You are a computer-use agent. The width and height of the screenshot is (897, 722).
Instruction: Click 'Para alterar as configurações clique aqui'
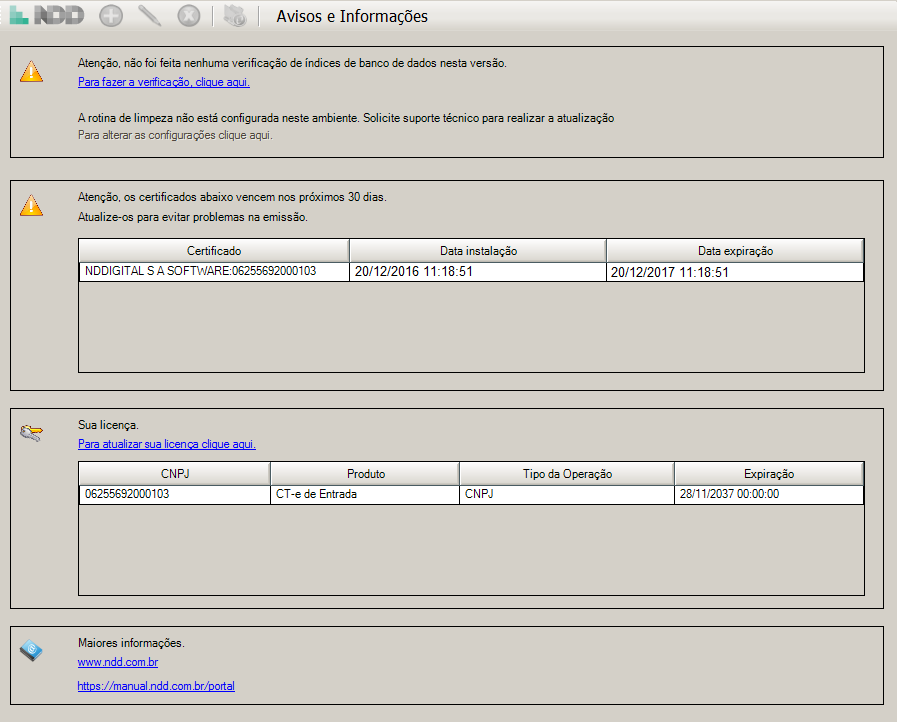pyautogui.click(x=175, y=135)
